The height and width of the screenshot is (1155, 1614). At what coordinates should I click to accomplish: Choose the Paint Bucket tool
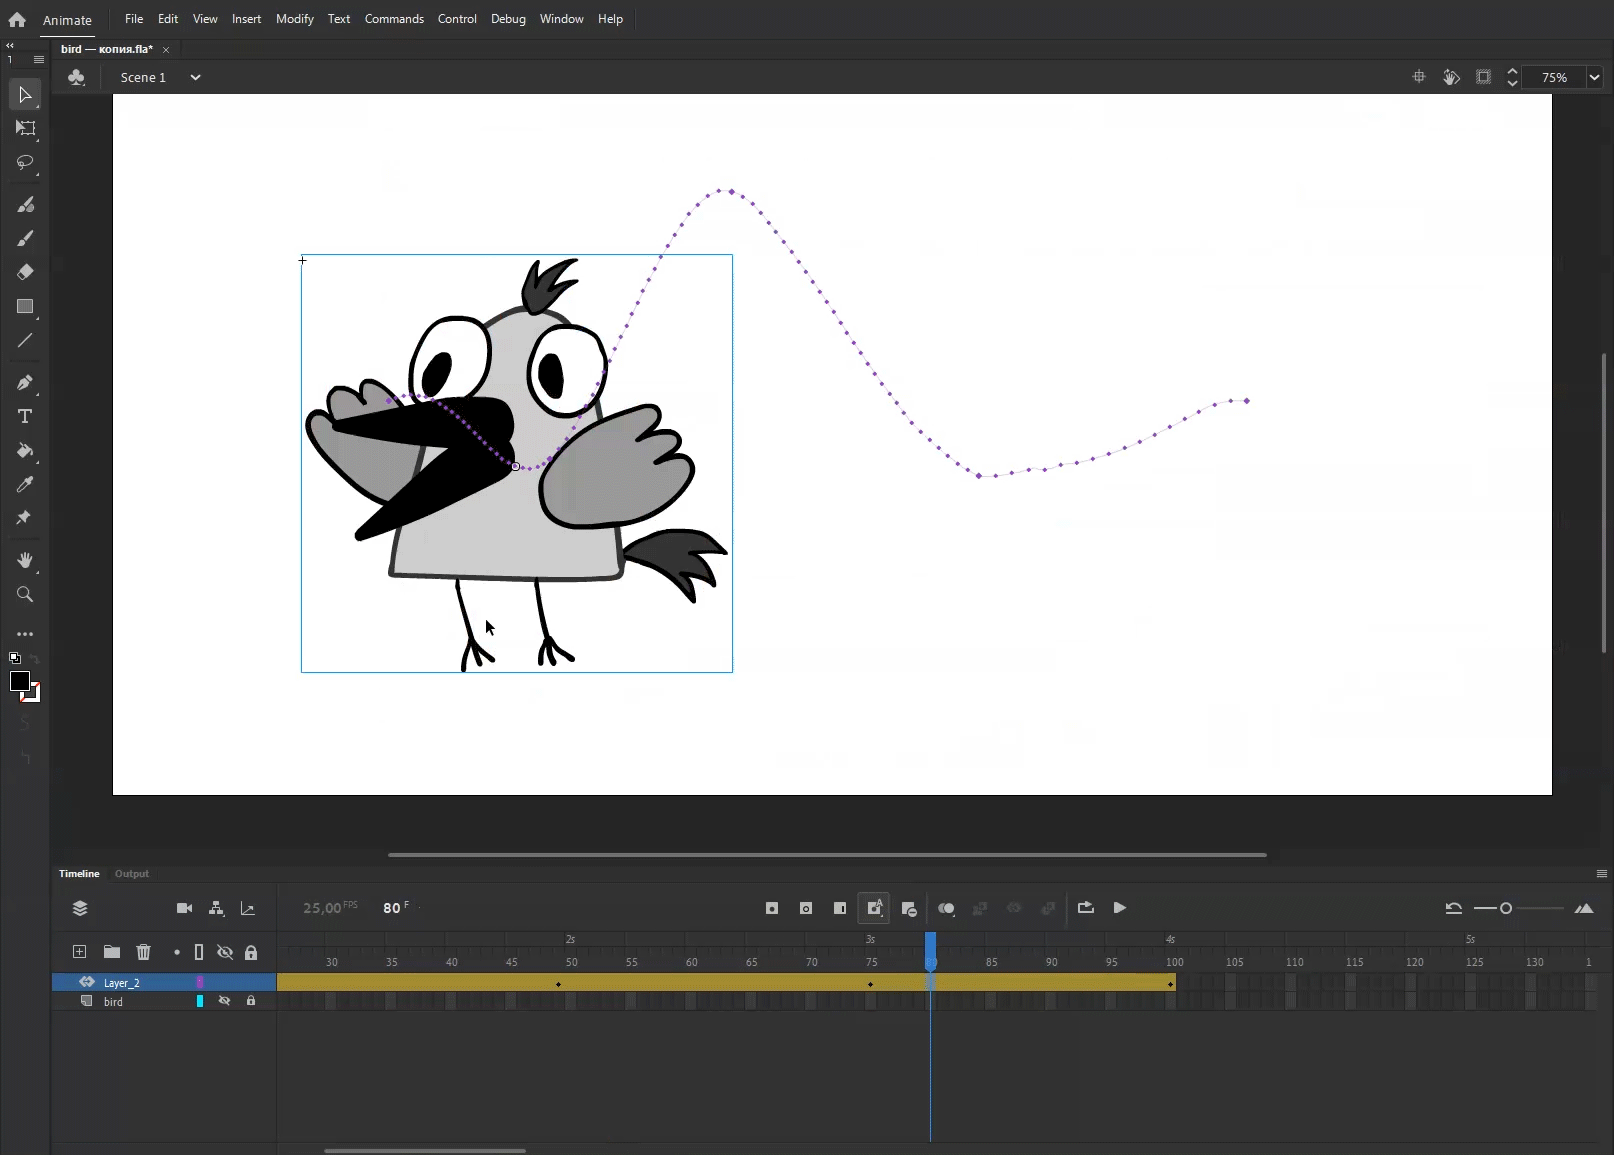(x=25, y=451)
